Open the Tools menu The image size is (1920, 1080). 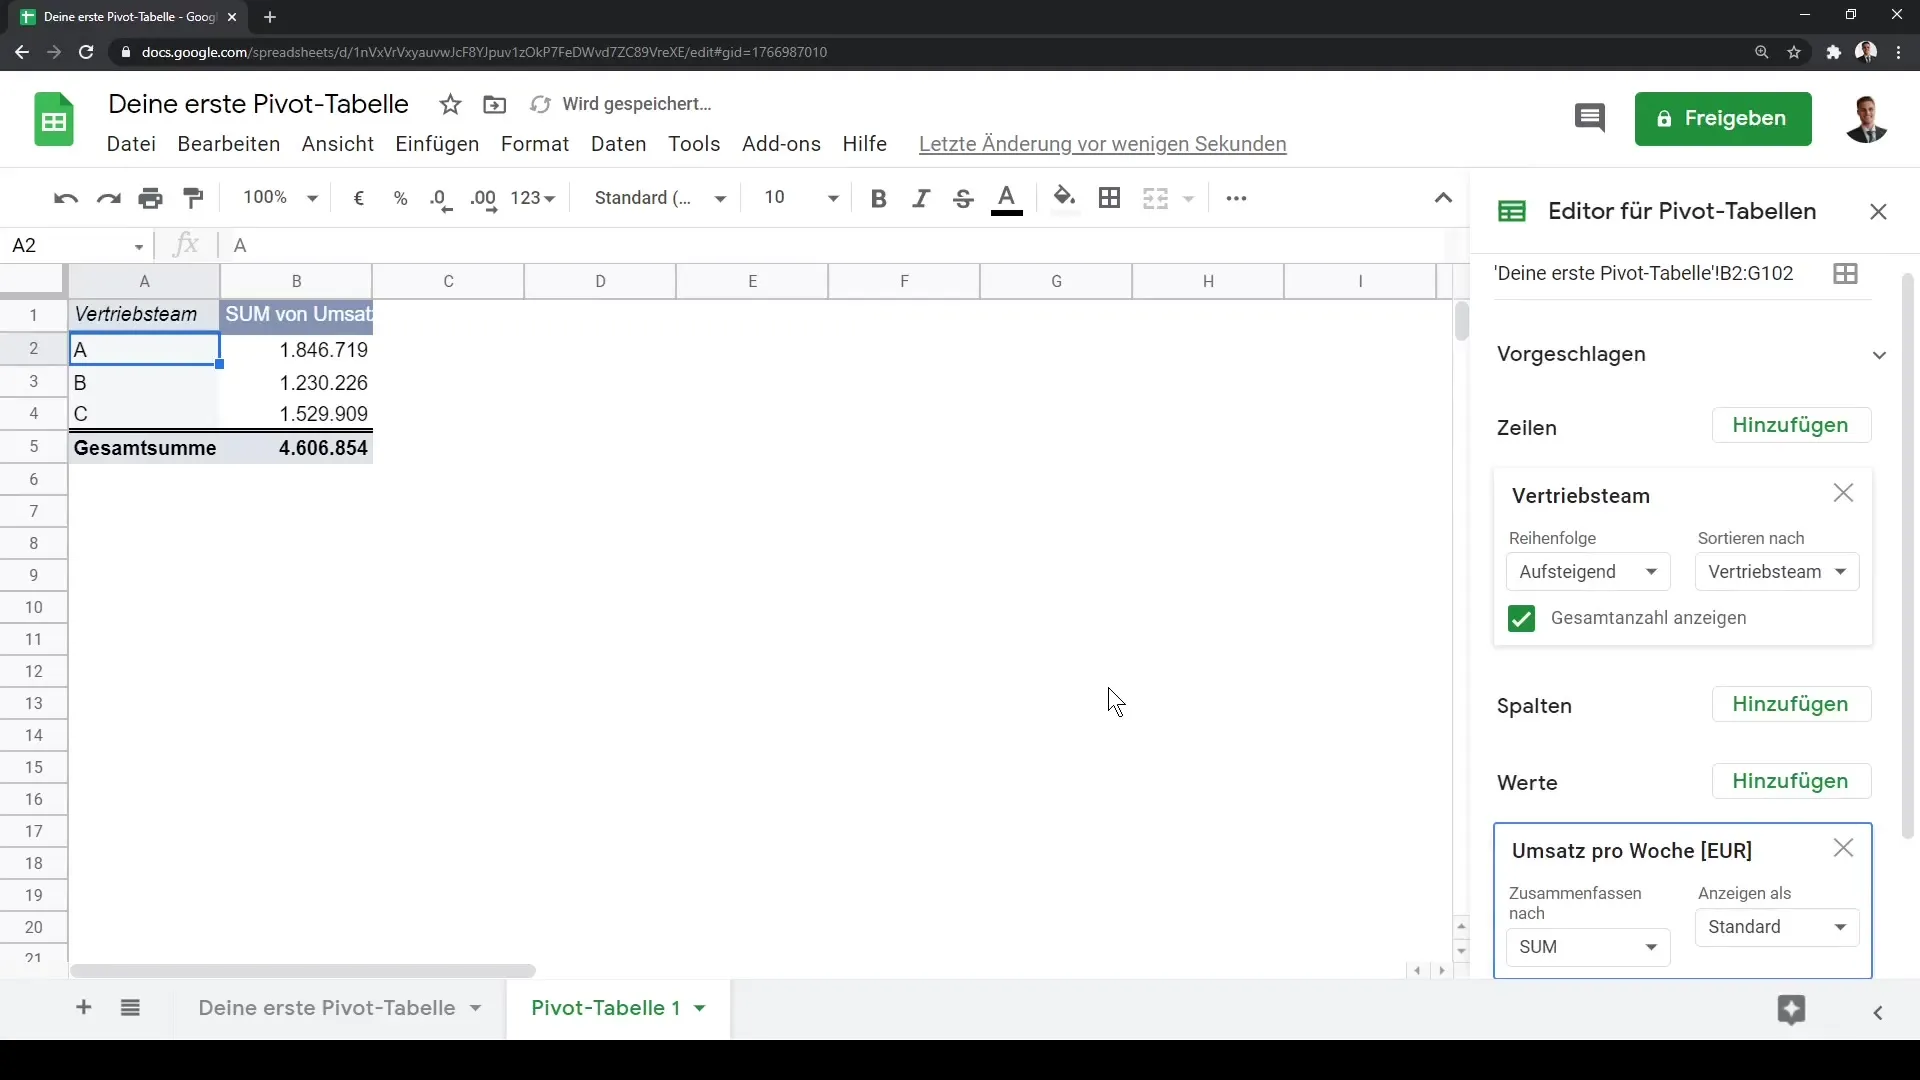pos(694,144)
